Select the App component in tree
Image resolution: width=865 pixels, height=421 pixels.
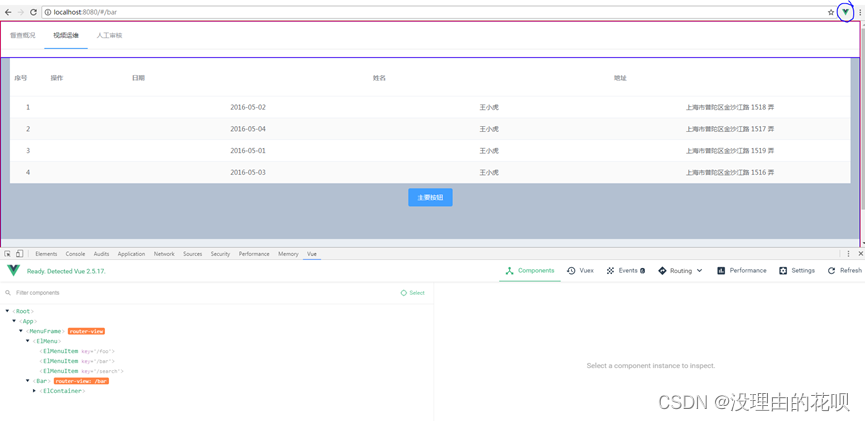tap(28, 321)
